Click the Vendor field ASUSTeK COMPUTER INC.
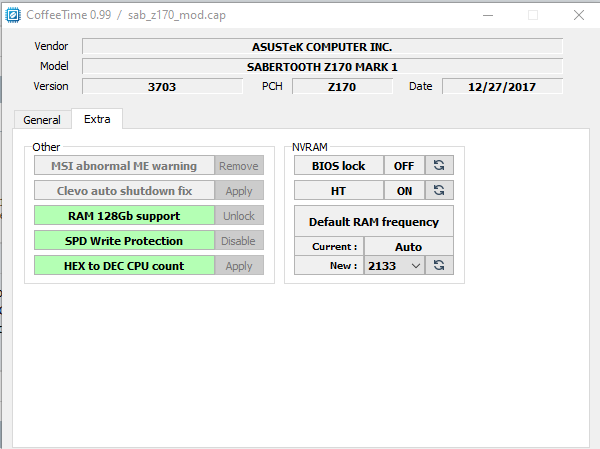This screenshot has width=600, height=449. (x=322, y=46)
